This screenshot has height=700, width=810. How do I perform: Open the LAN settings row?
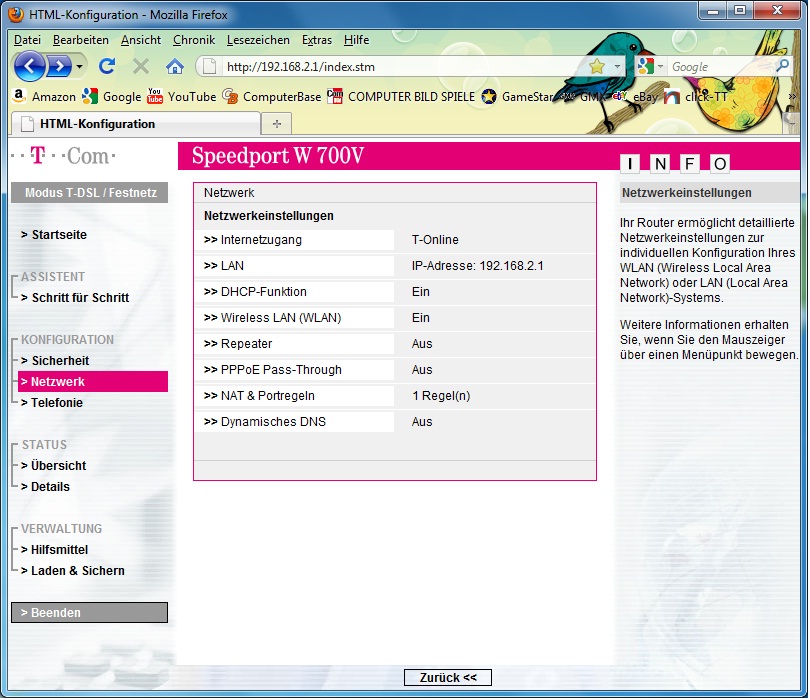click(x=294, y=266)
